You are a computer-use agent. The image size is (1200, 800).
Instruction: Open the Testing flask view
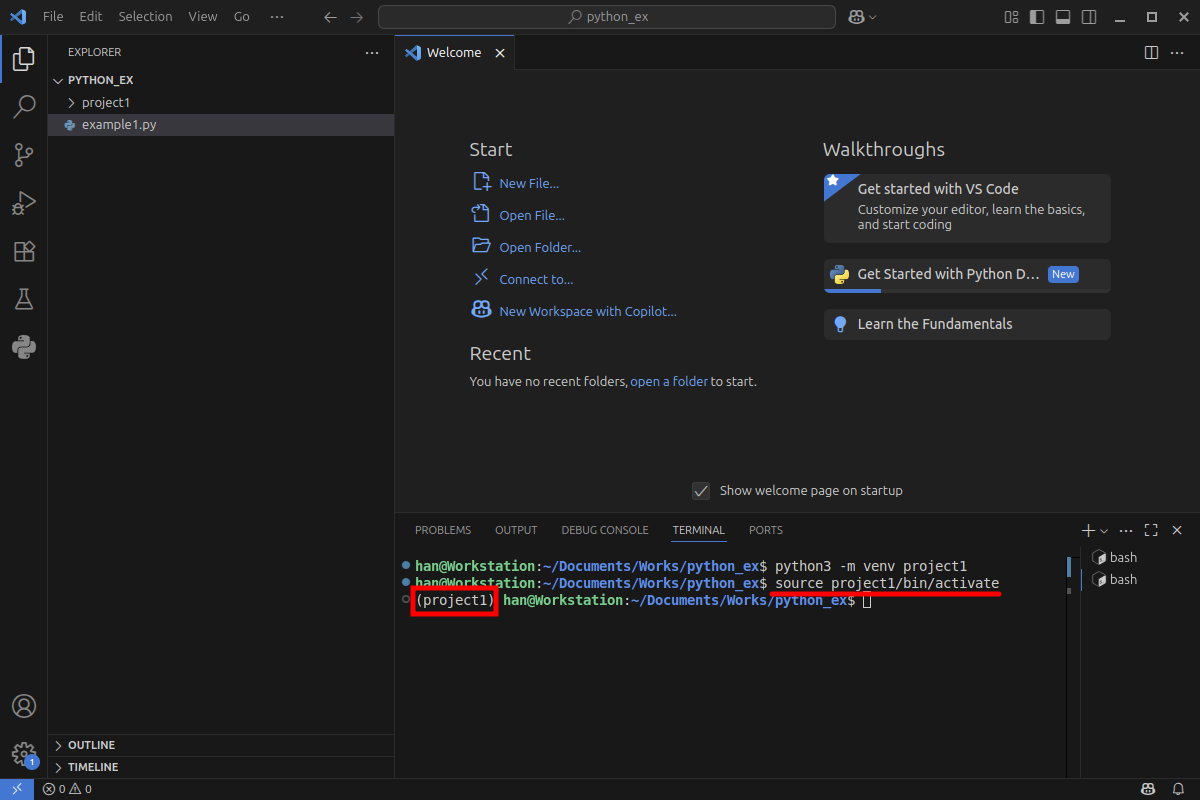(24, 299)
